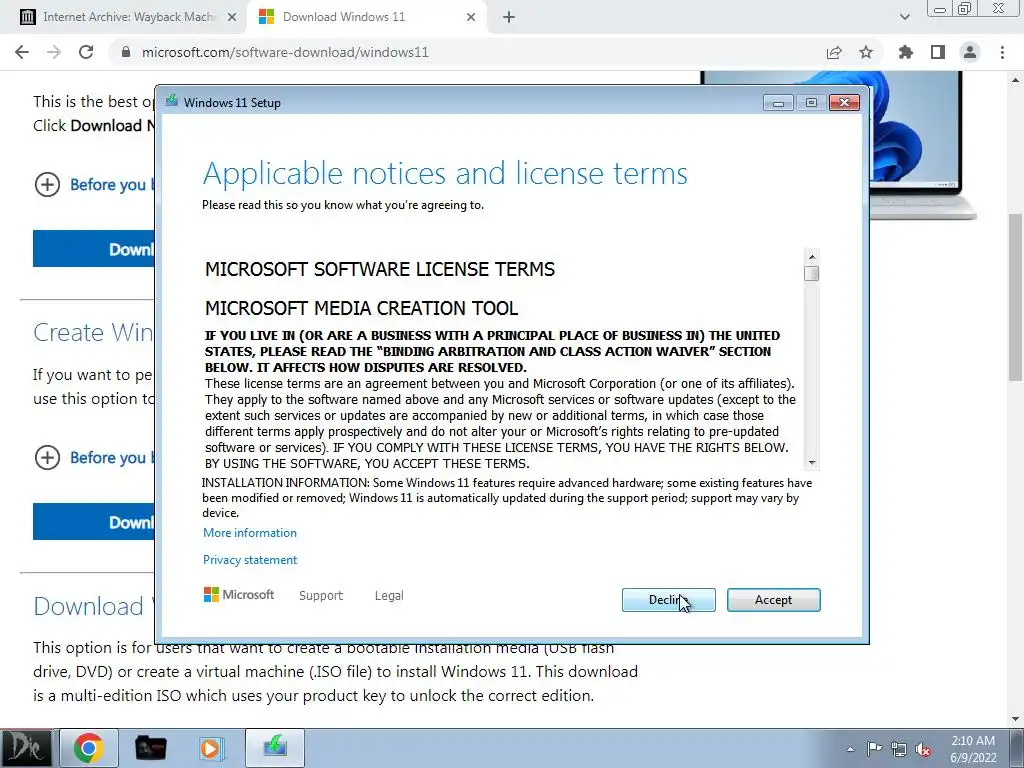
Task: Close the Windows 11 Setup dialog
Action: coord(844,103)
